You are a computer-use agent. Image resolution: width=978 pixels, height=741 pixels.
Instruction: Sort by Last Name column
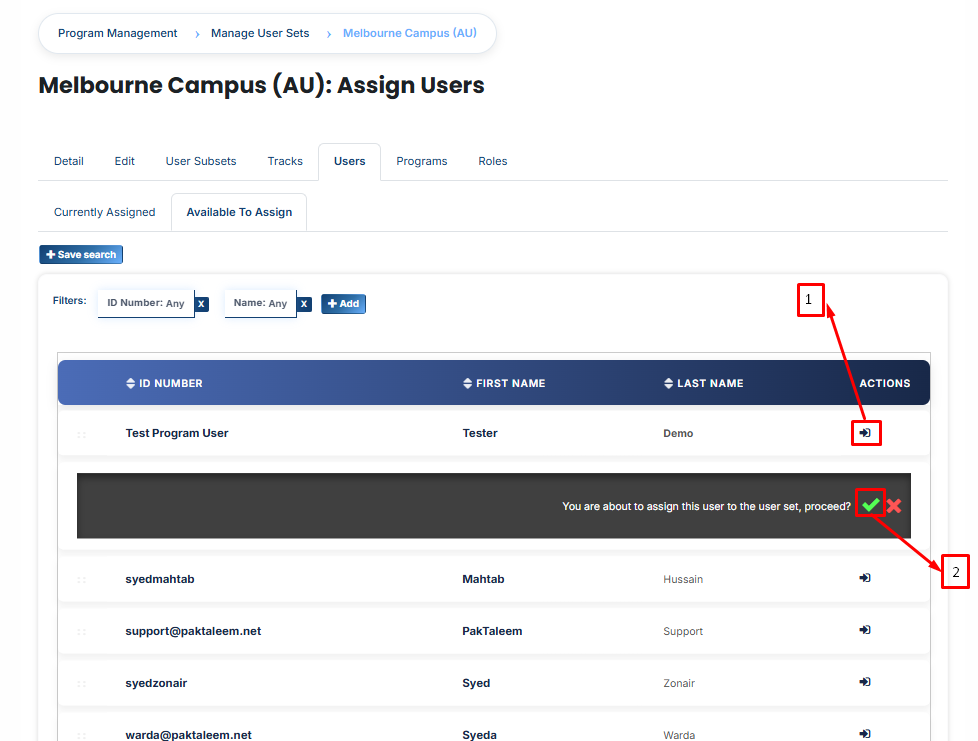tap(704, 383)
